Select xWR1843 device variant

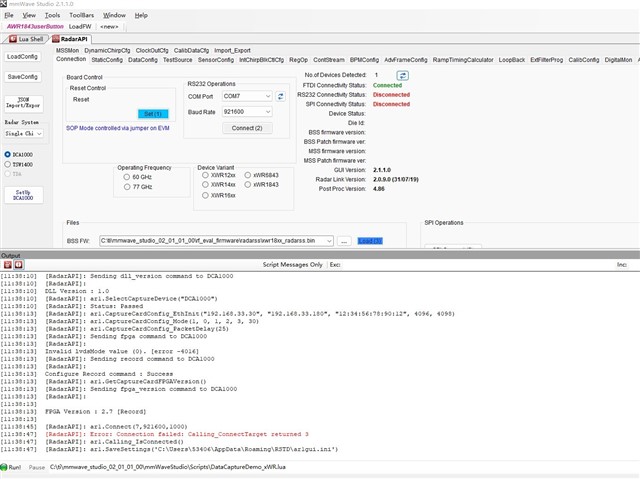click(248, 184)
